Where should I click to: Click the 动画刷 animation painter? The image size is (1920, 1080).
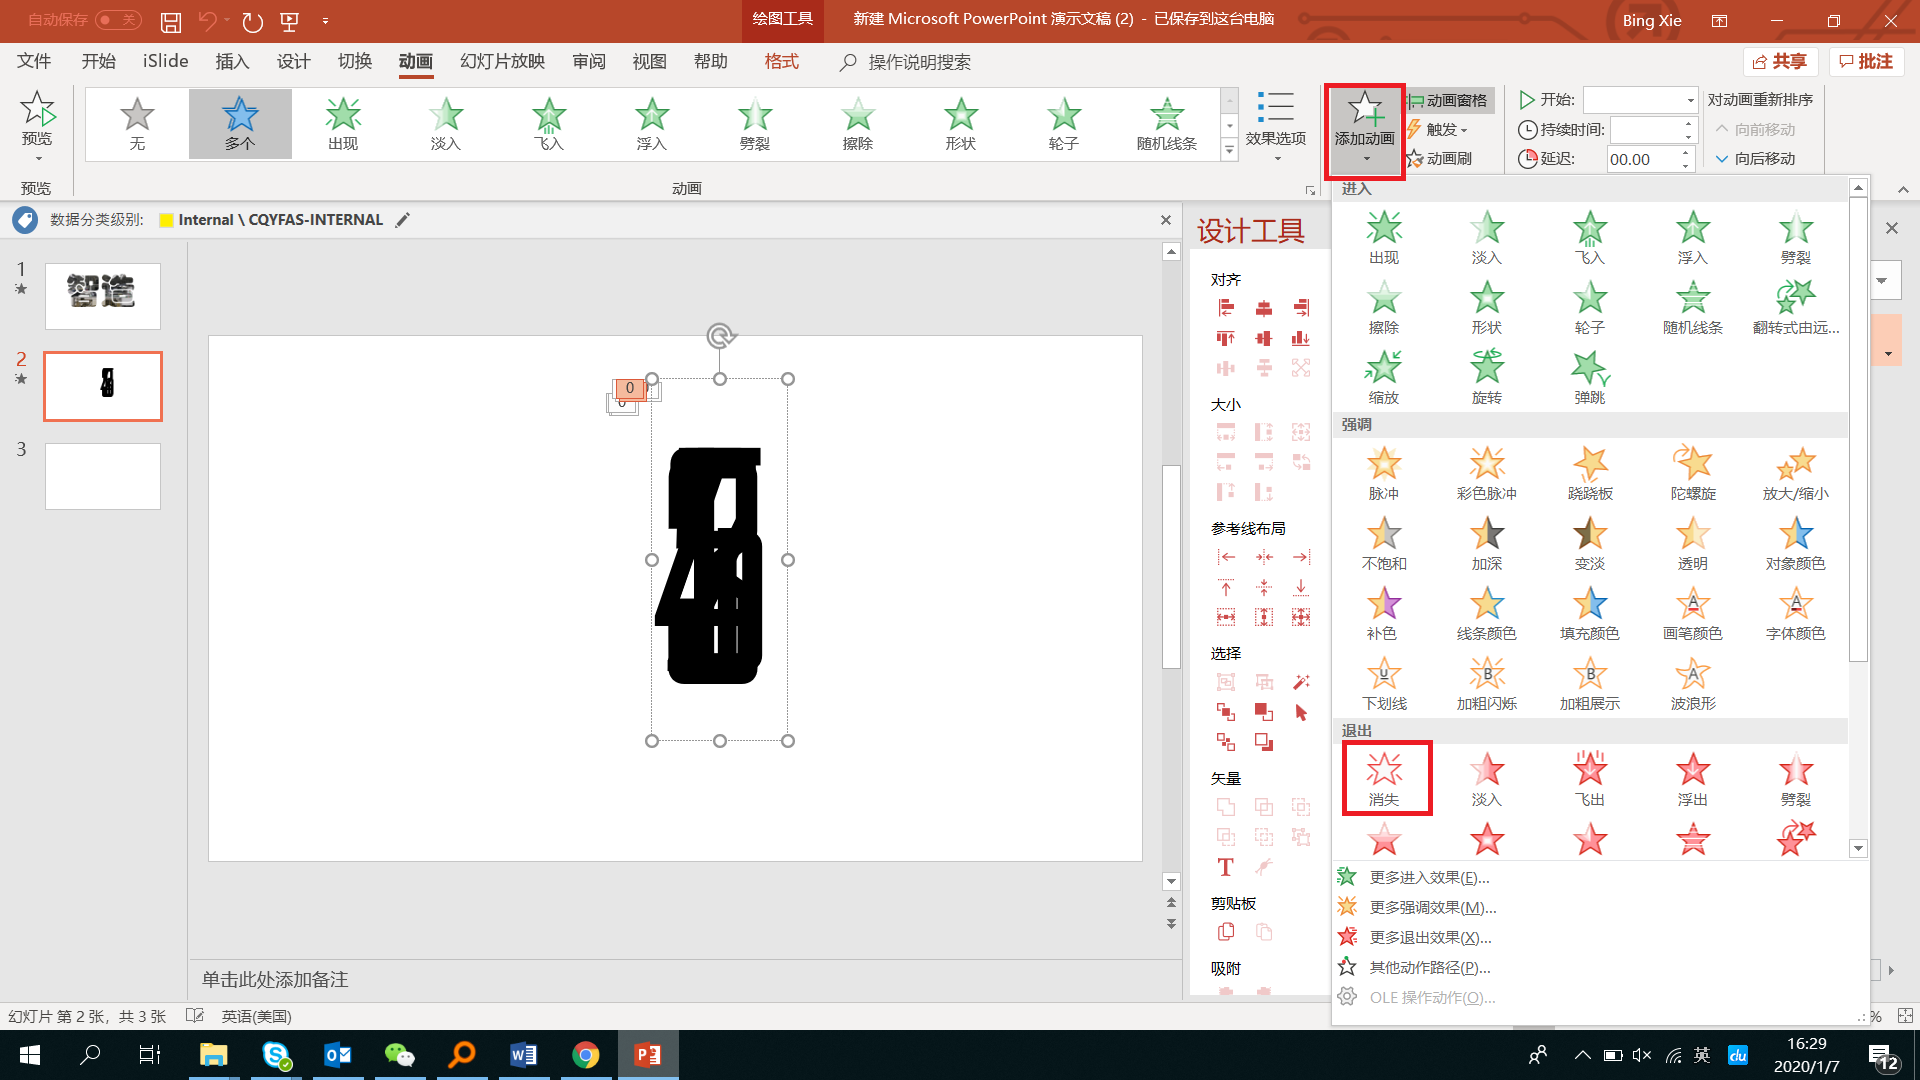tap(1440, 158)
